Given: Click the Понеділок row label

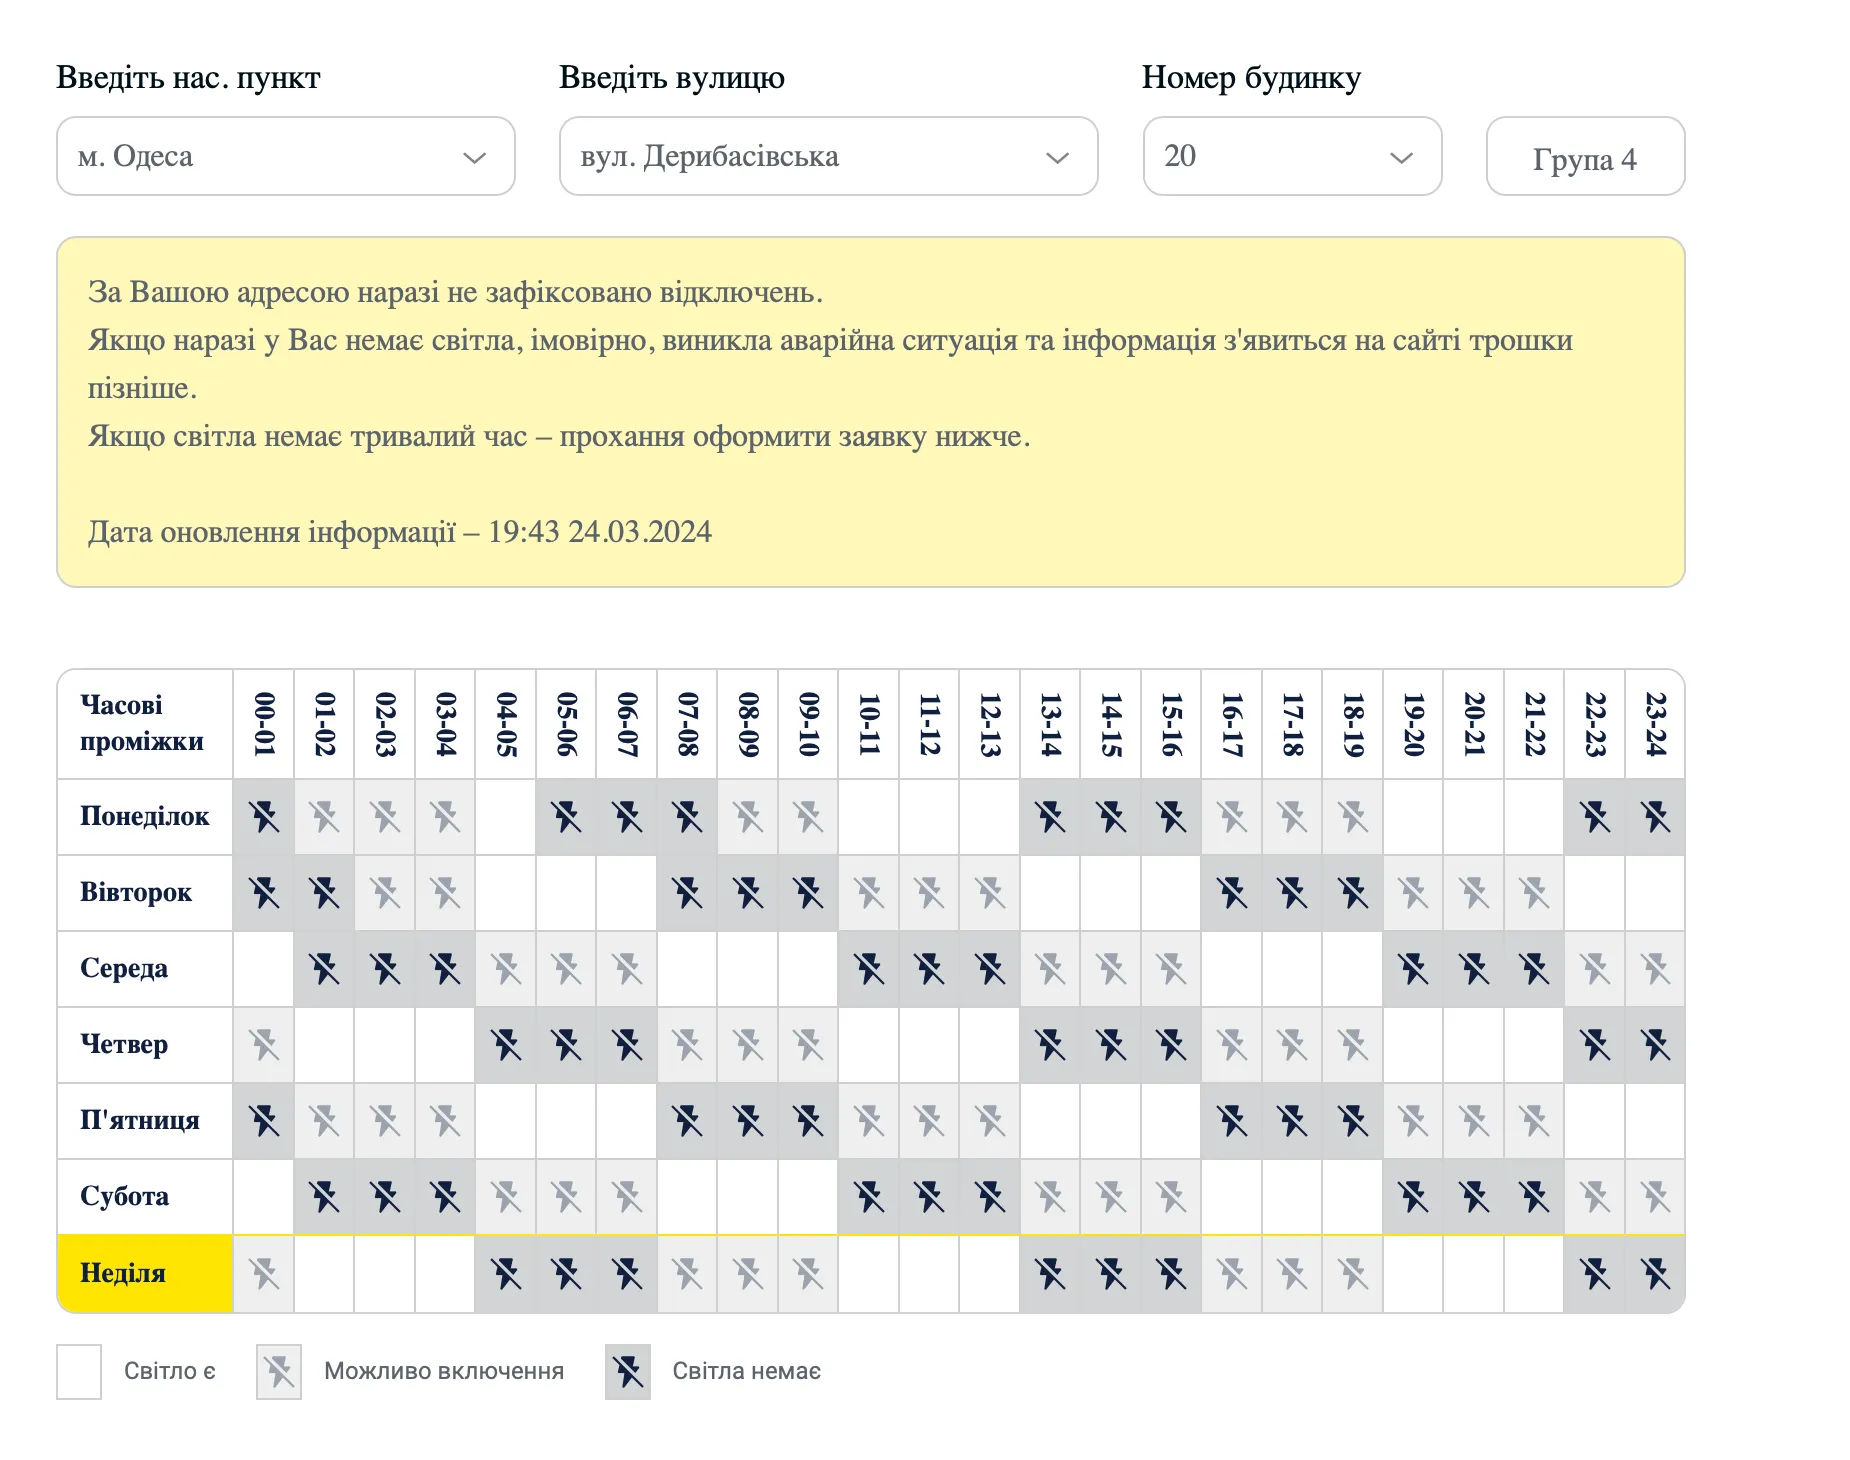Looking at the screenshot, I should tap(145, 817).
